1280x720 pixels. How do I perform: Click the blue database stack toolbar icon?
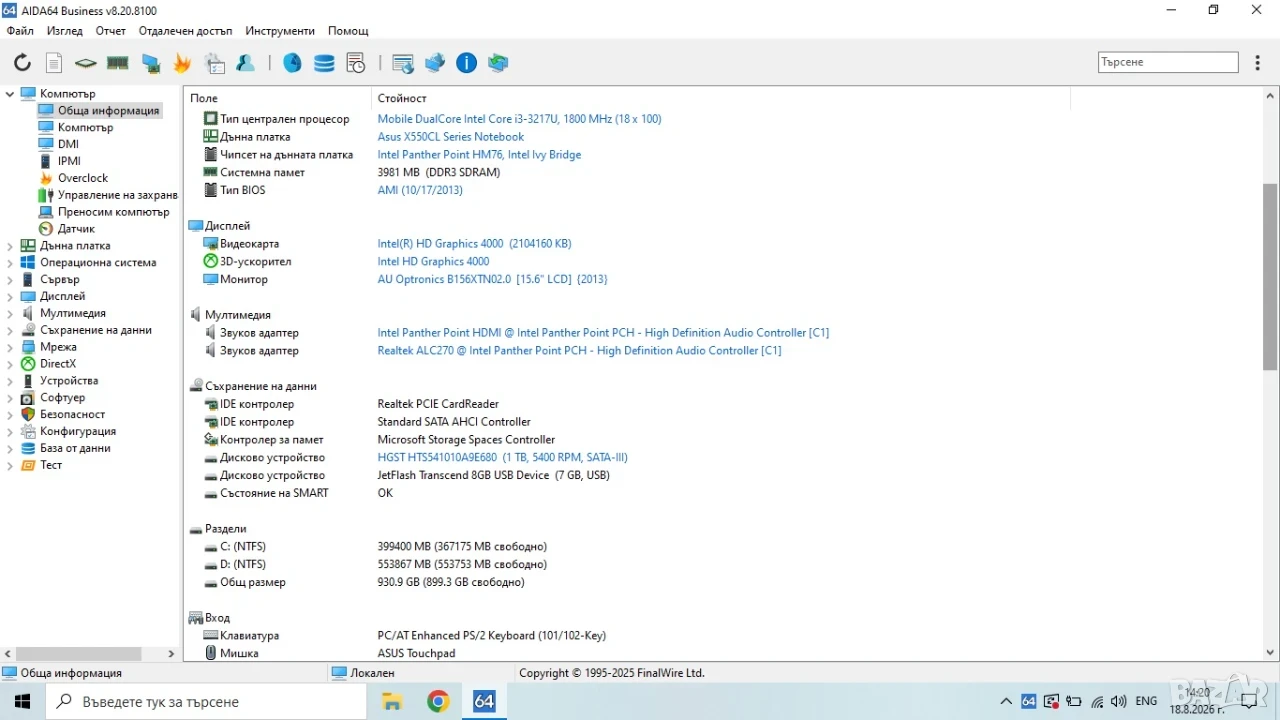324,63
